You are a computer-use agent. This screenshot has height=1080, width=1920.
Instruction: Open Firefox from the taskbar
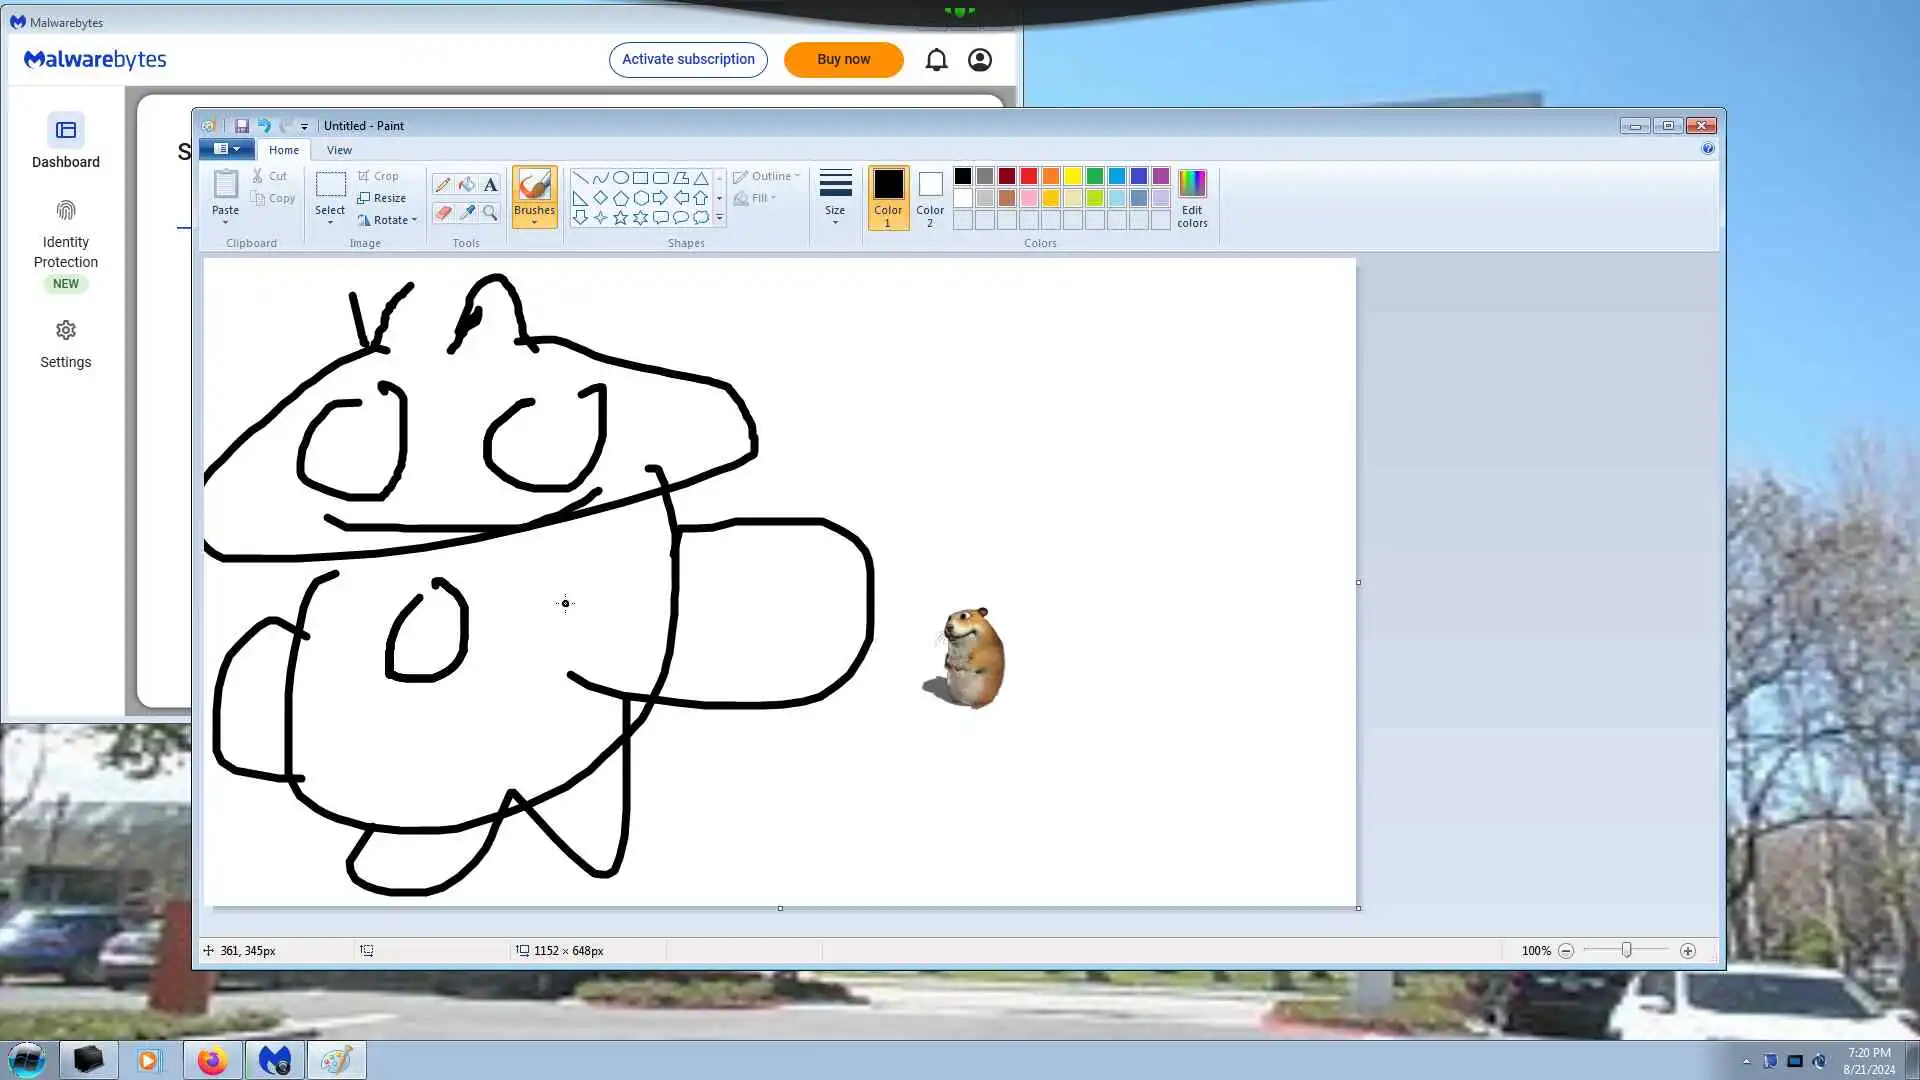(212, 1060)
